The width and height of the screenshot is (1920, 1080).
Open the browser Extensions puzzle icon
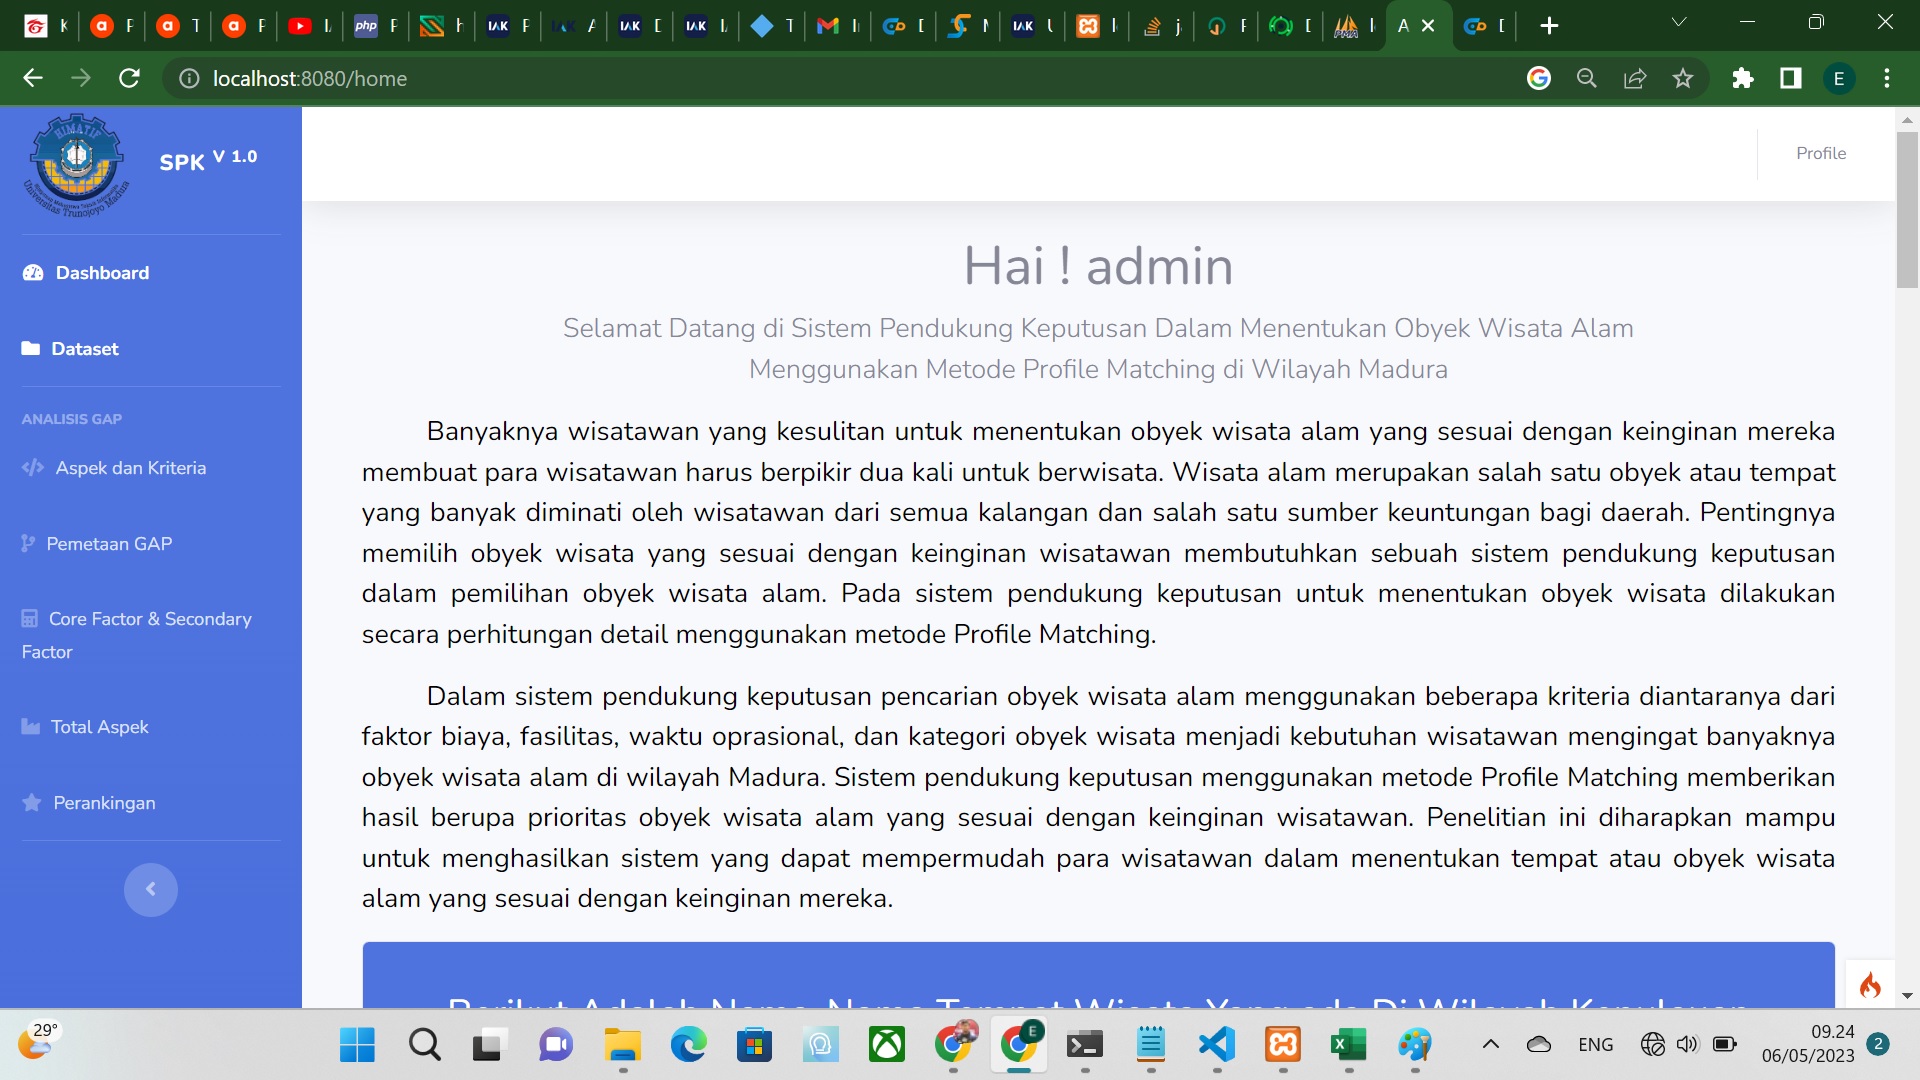pos(1743,78)
